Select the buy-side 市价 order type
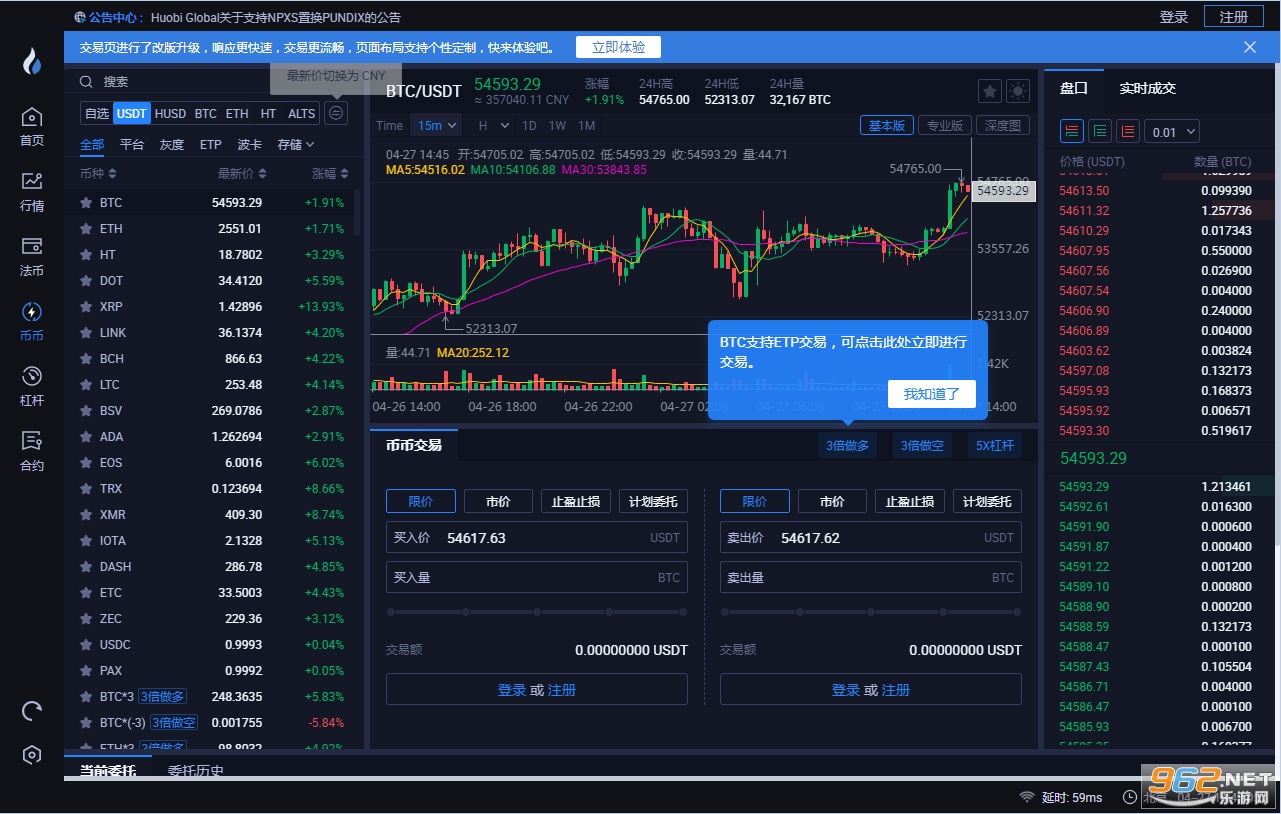 tap(498, 501)
